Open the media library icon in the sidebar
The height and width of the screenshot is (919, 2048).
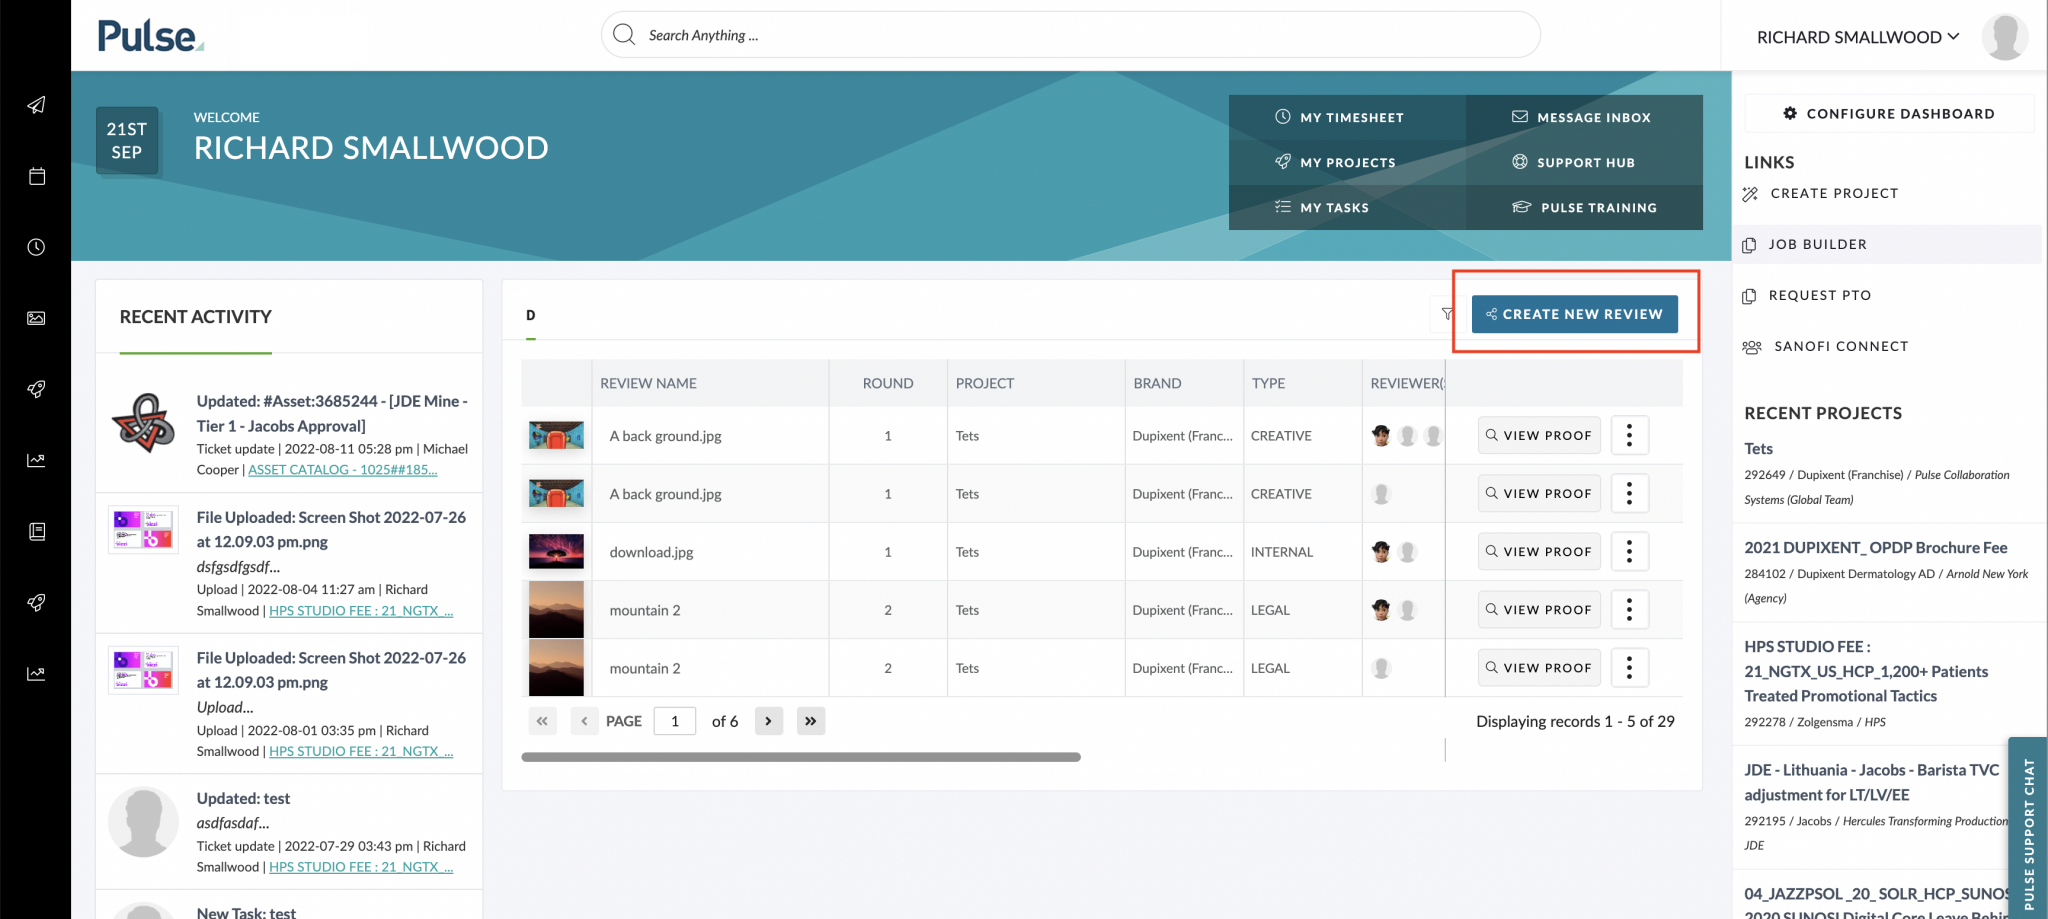pyautogui.click(x=36, y=318)
